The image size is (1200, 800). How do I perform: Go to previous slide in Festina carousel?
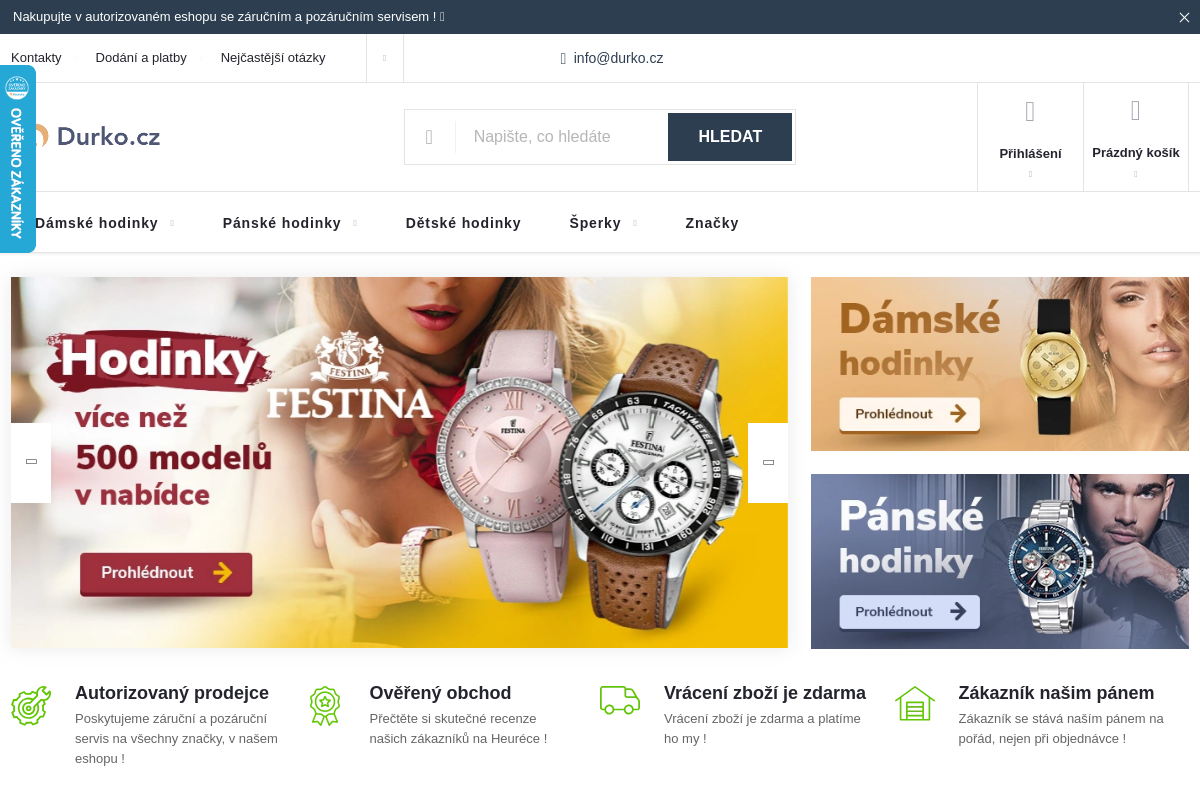(31, 463)
